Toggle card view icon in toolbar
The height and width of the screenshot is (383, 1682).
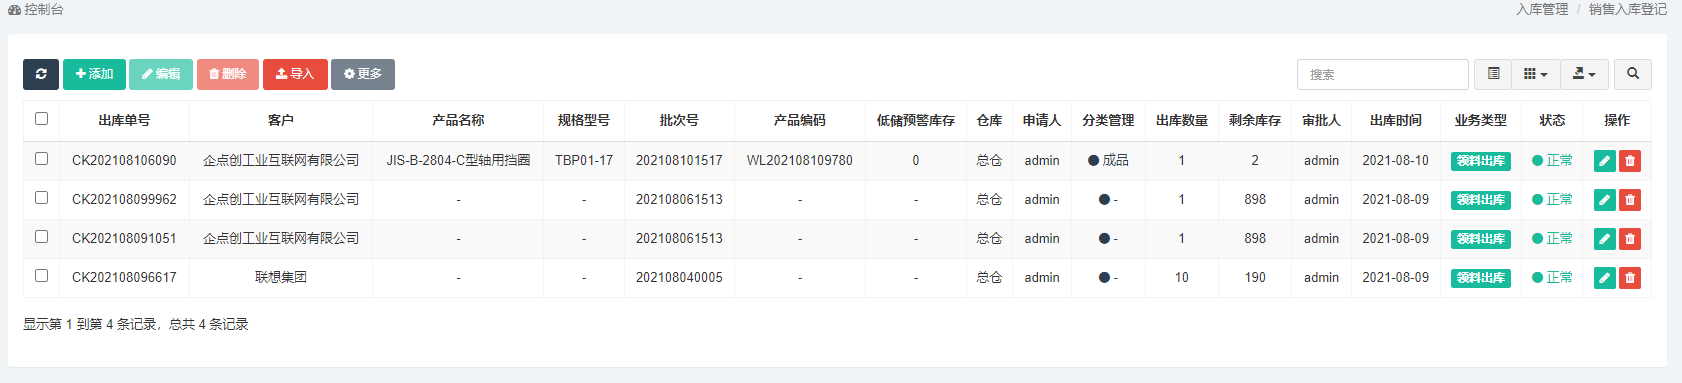click(1493, 74)
